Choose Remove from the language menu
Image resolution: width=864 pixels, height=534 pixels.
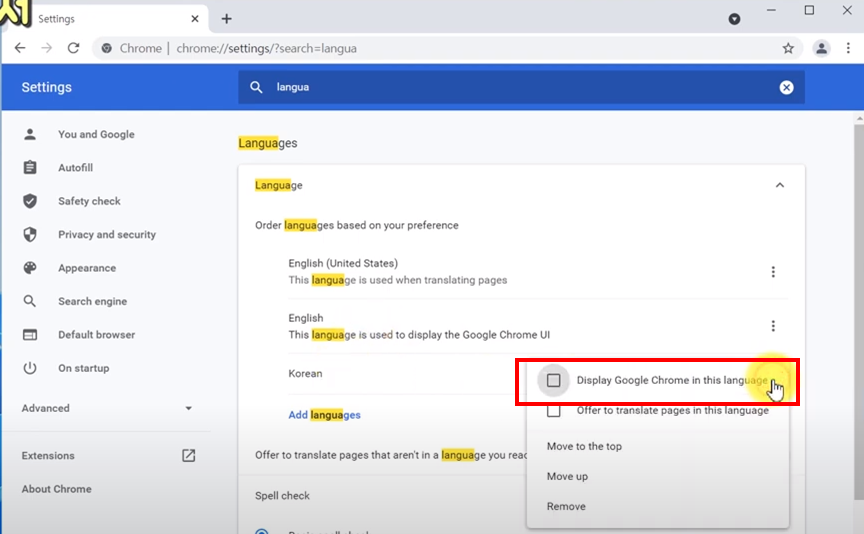566,506
